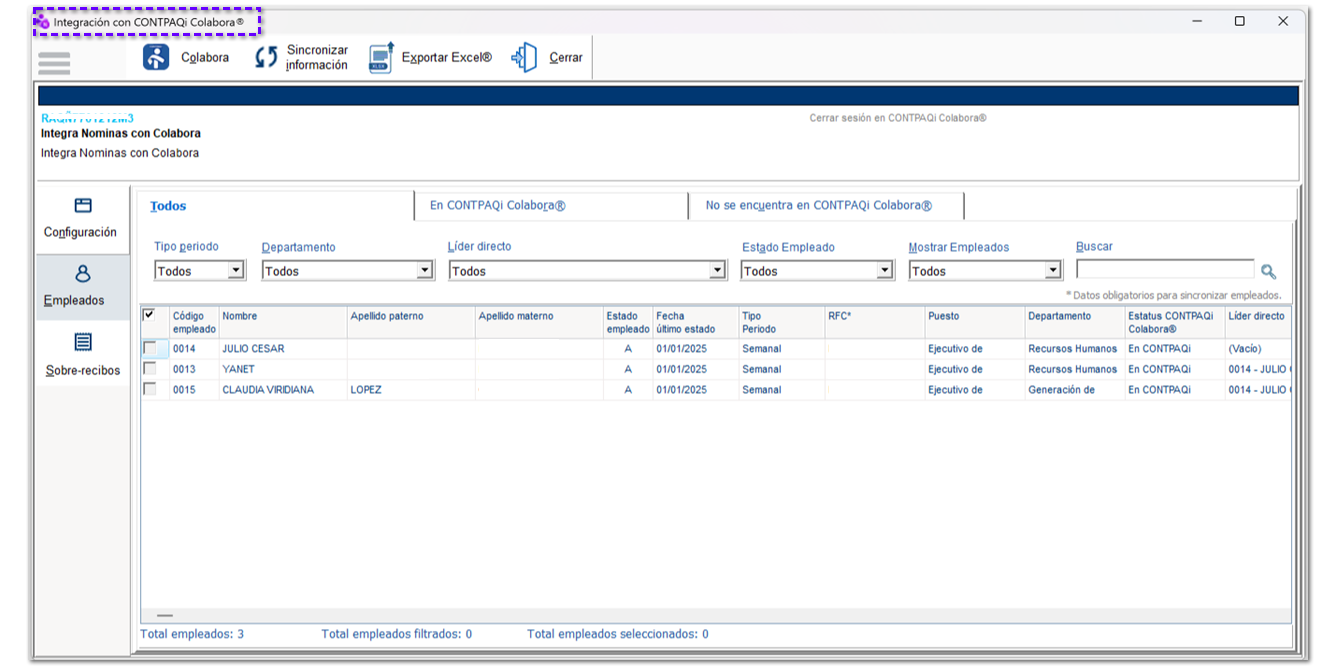Screen dimensions: 1317x669
Task: Click the Departamento column header in grid
Action: [x=1075, y=322]
